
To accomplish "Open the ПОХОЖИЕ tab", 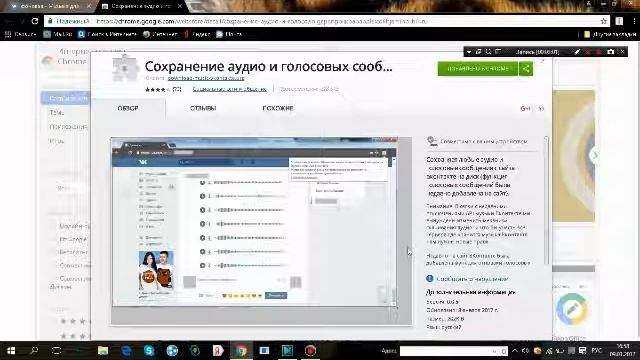I will click(x=278, y=108).
